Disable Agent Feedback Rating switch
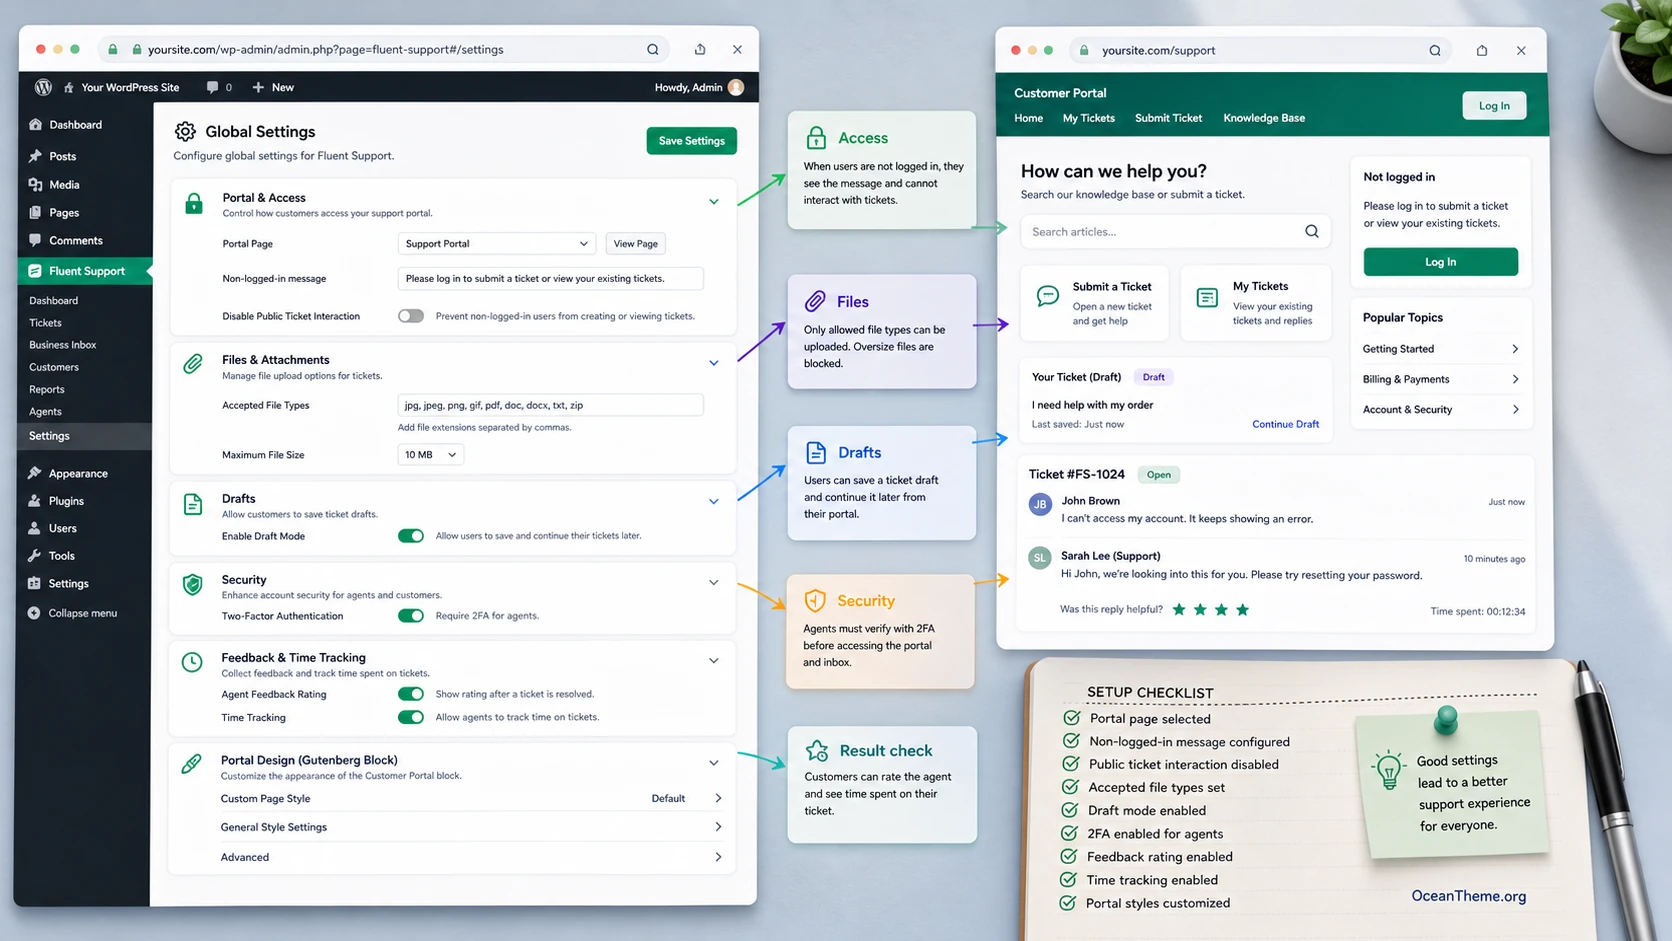 [x=411, y=694]
